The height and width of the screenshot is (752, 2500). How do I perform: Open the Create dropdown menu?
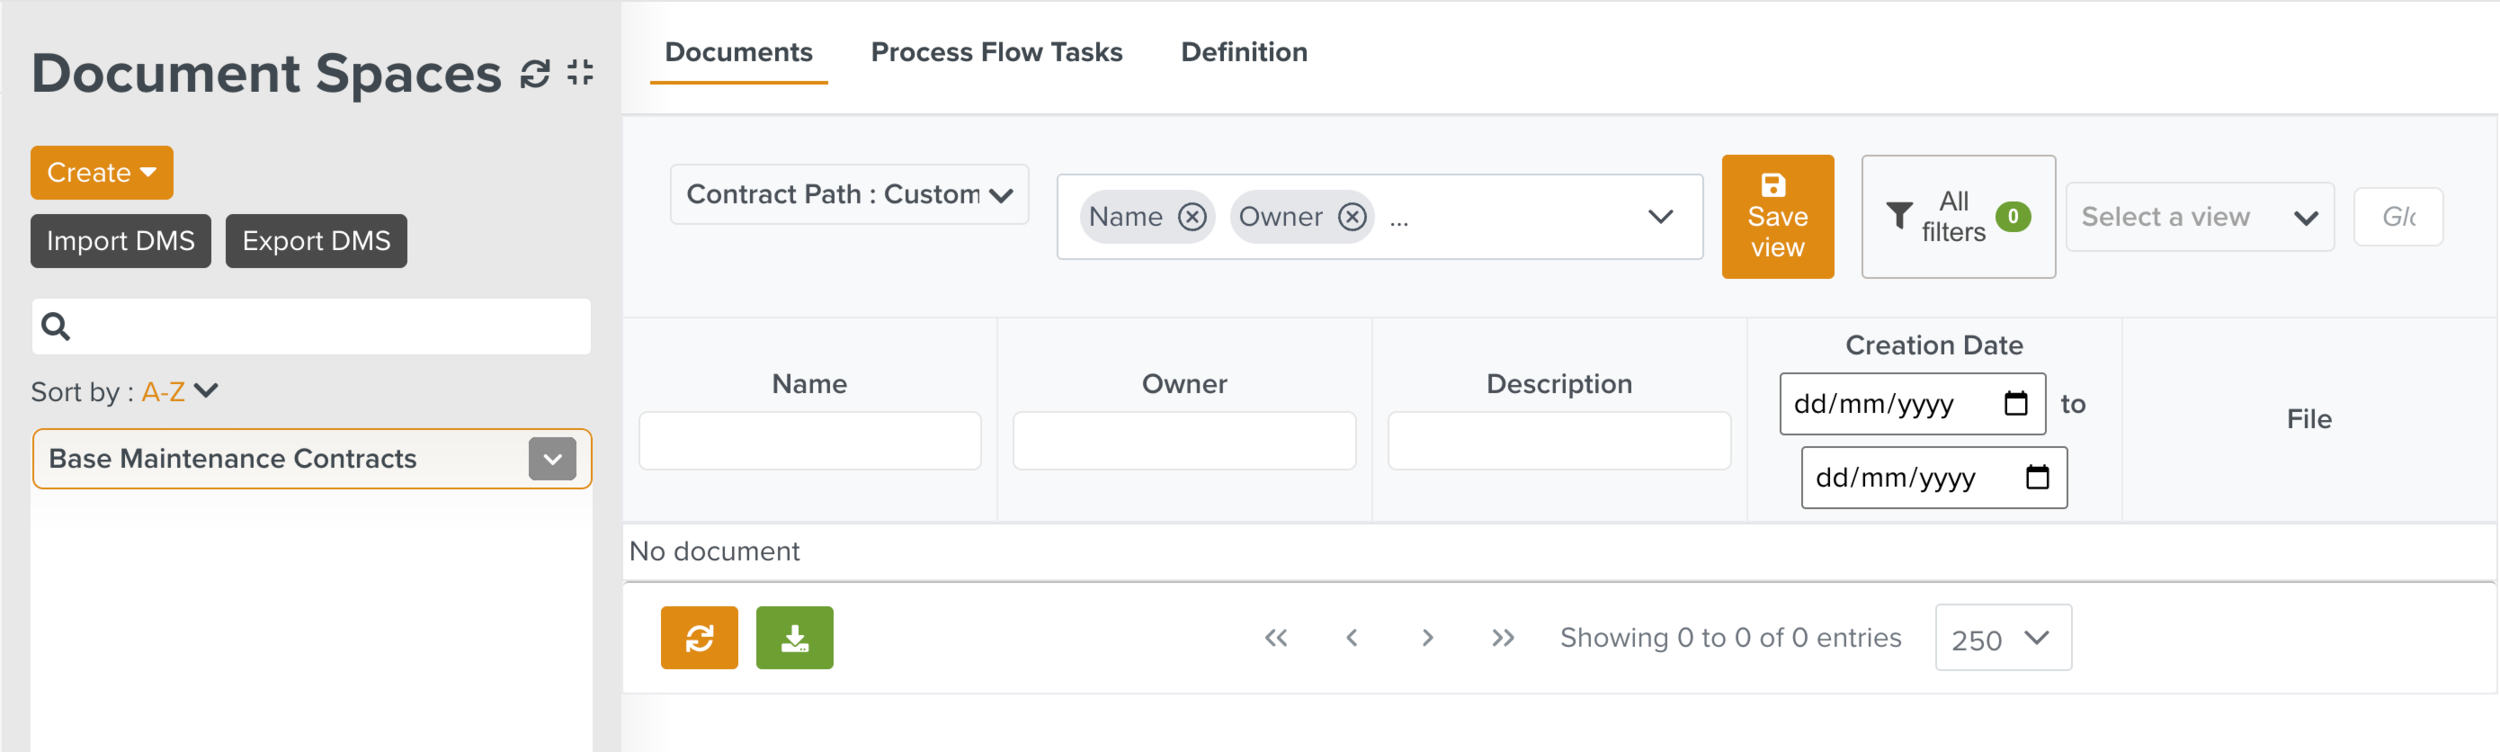[101, 173]
